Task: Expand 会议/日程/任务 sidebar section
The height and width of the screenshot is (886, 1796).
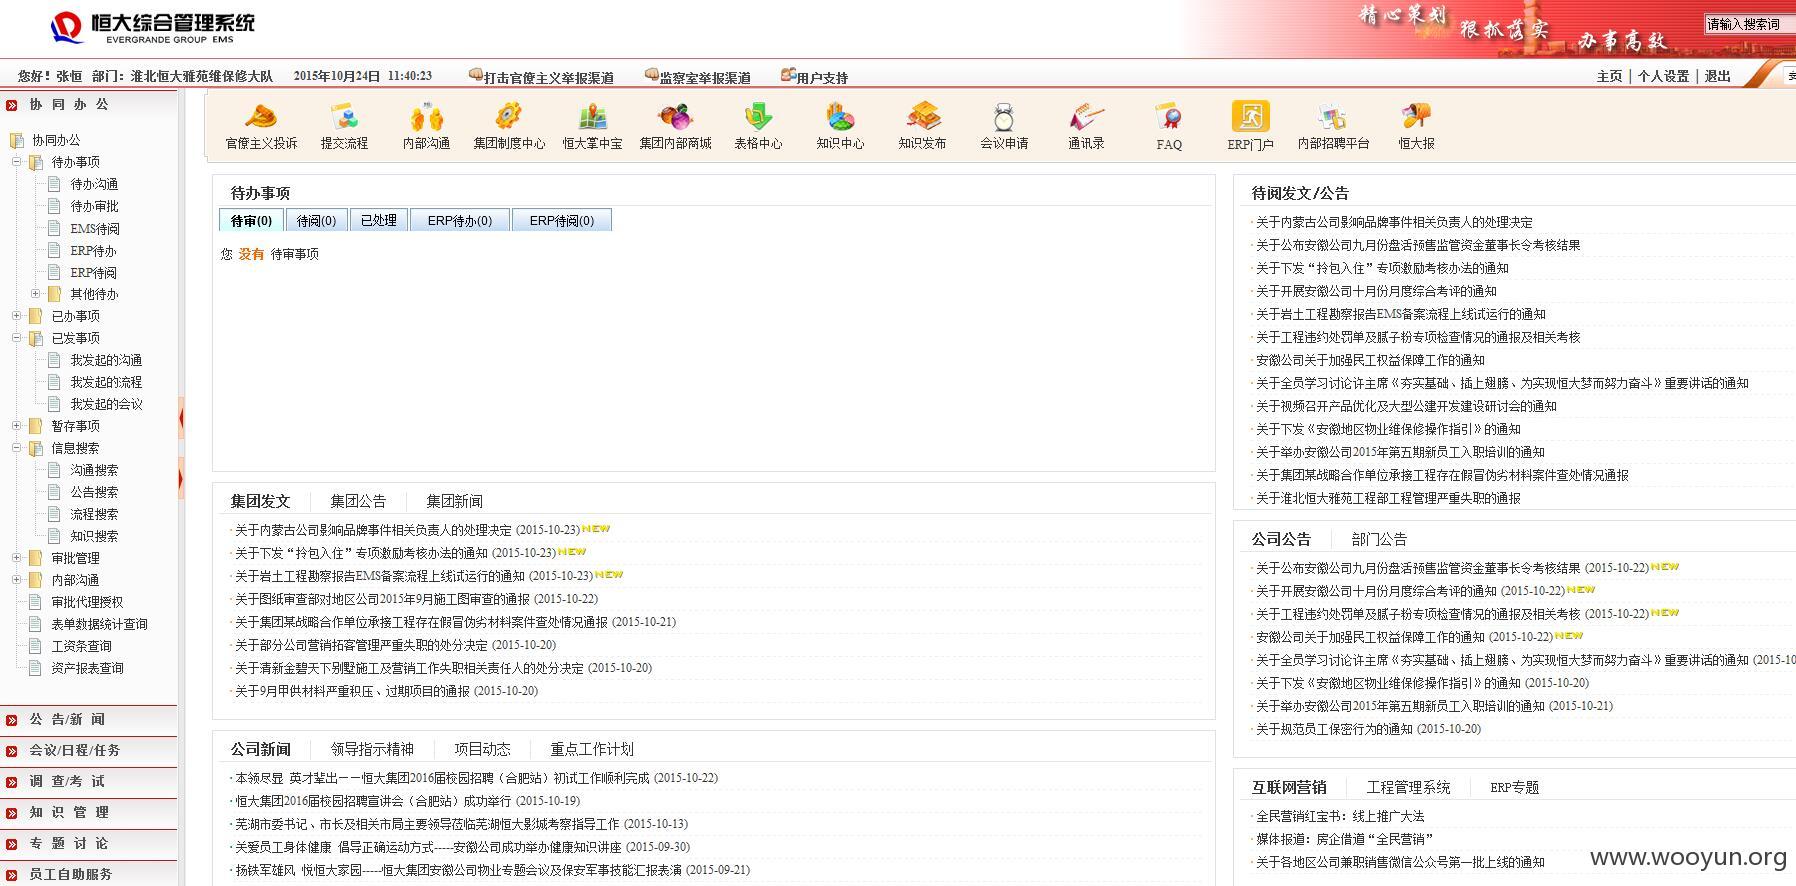Action: (88, 750)
